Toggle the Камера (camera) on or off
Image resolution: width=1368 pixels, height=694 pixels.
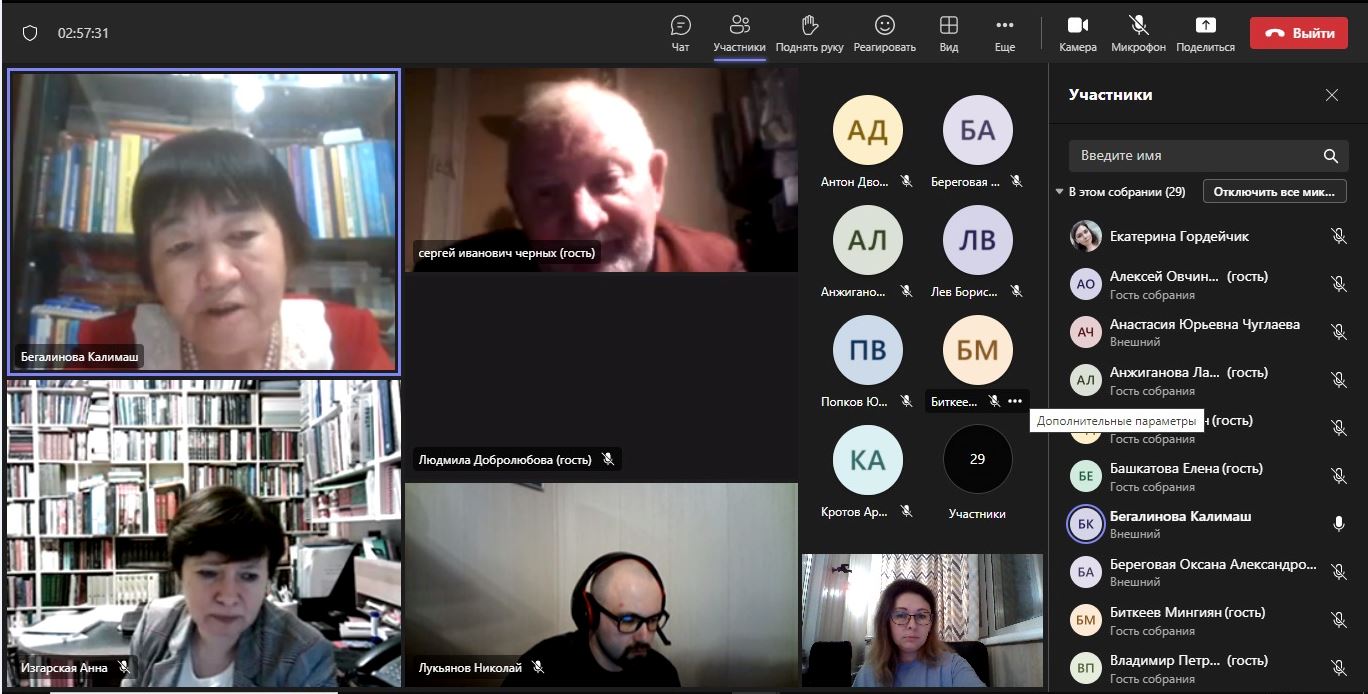click(1077, 33)
